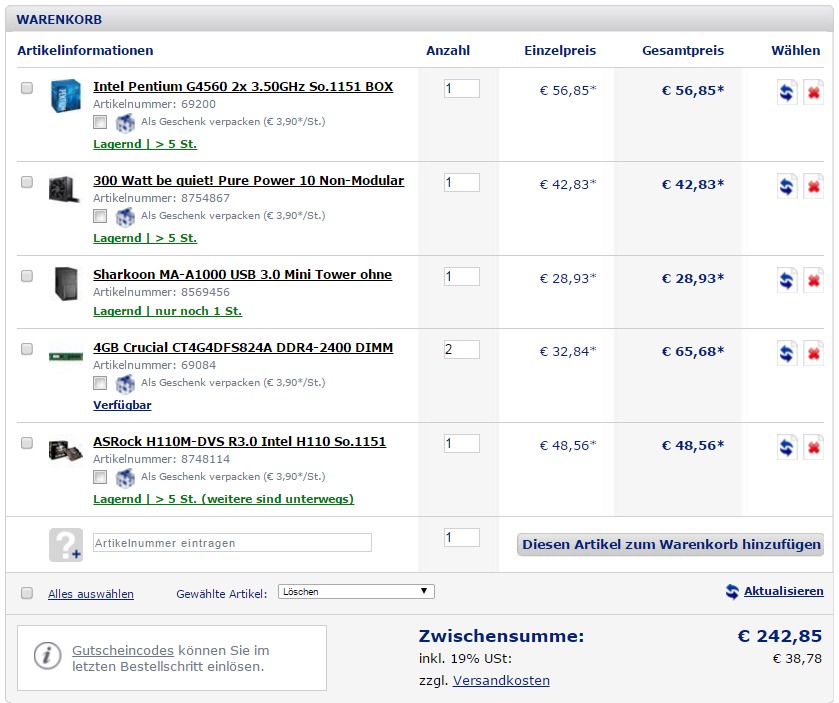Image resolution: width=839 pixels, height=703 pixels.
Task: Click refresh icon for ASRock H110M-DVS row
Action: [x=787, y=447]
